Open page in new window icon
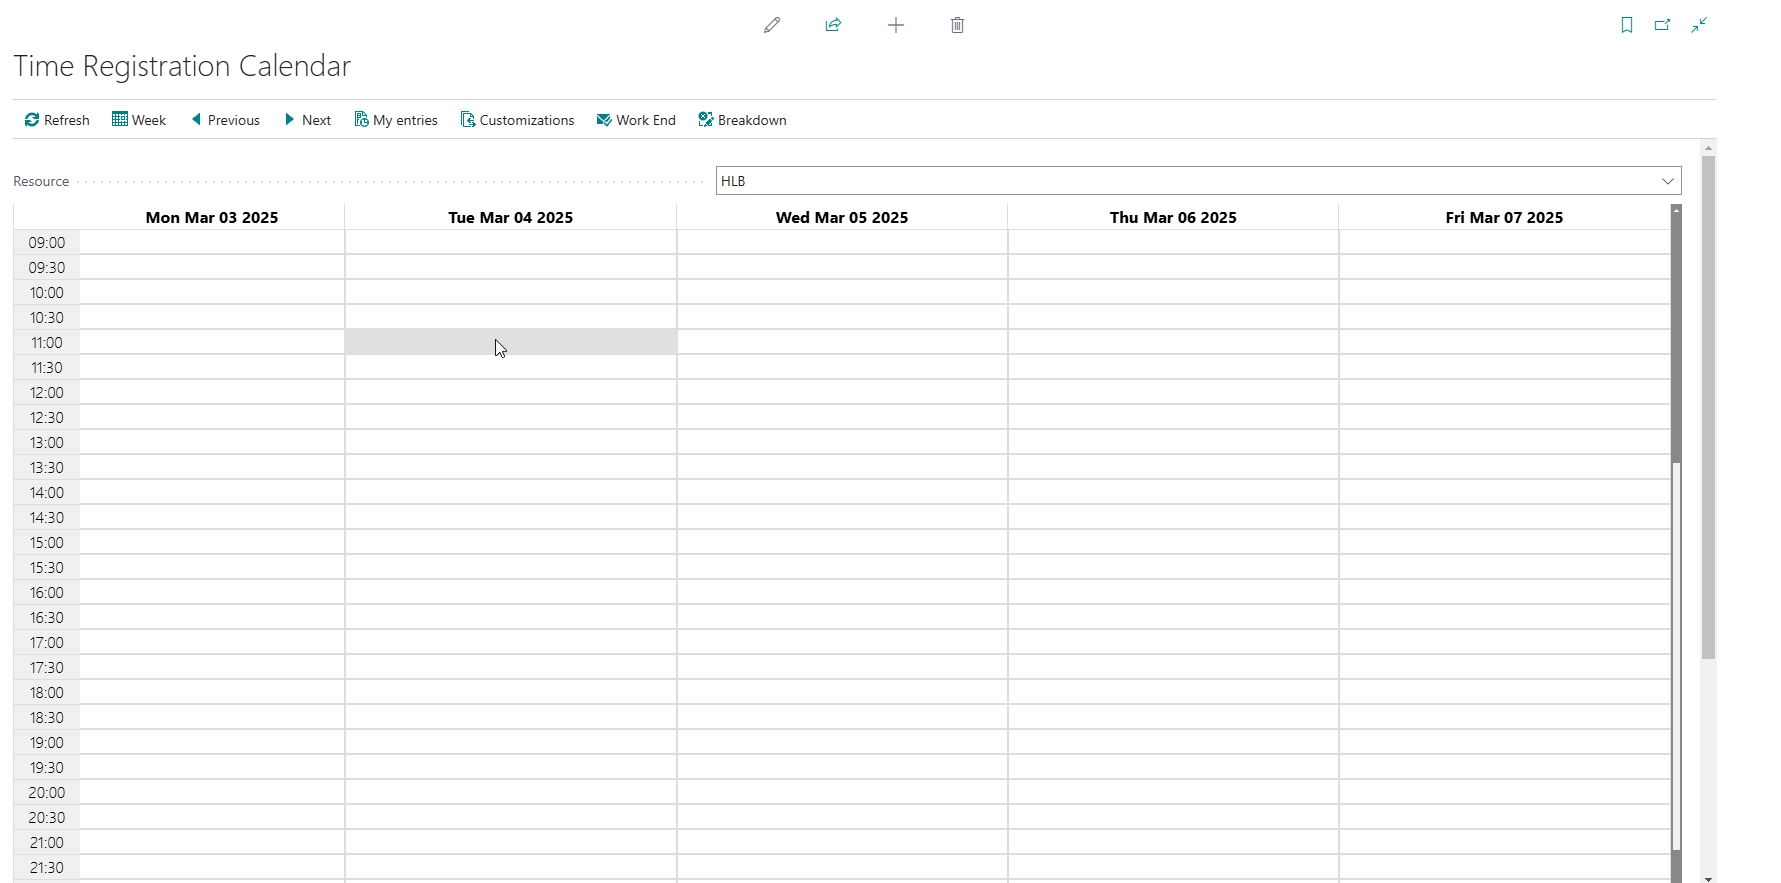 [x=1662, y=25]
